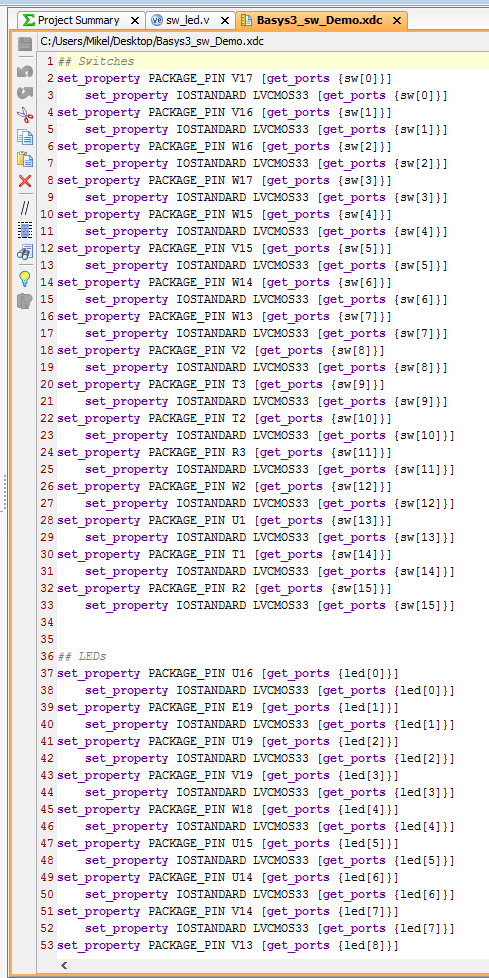This screenshot has width=489, height=978.
Task: Open language templates light bulb icon
Action: coord(24,278)
